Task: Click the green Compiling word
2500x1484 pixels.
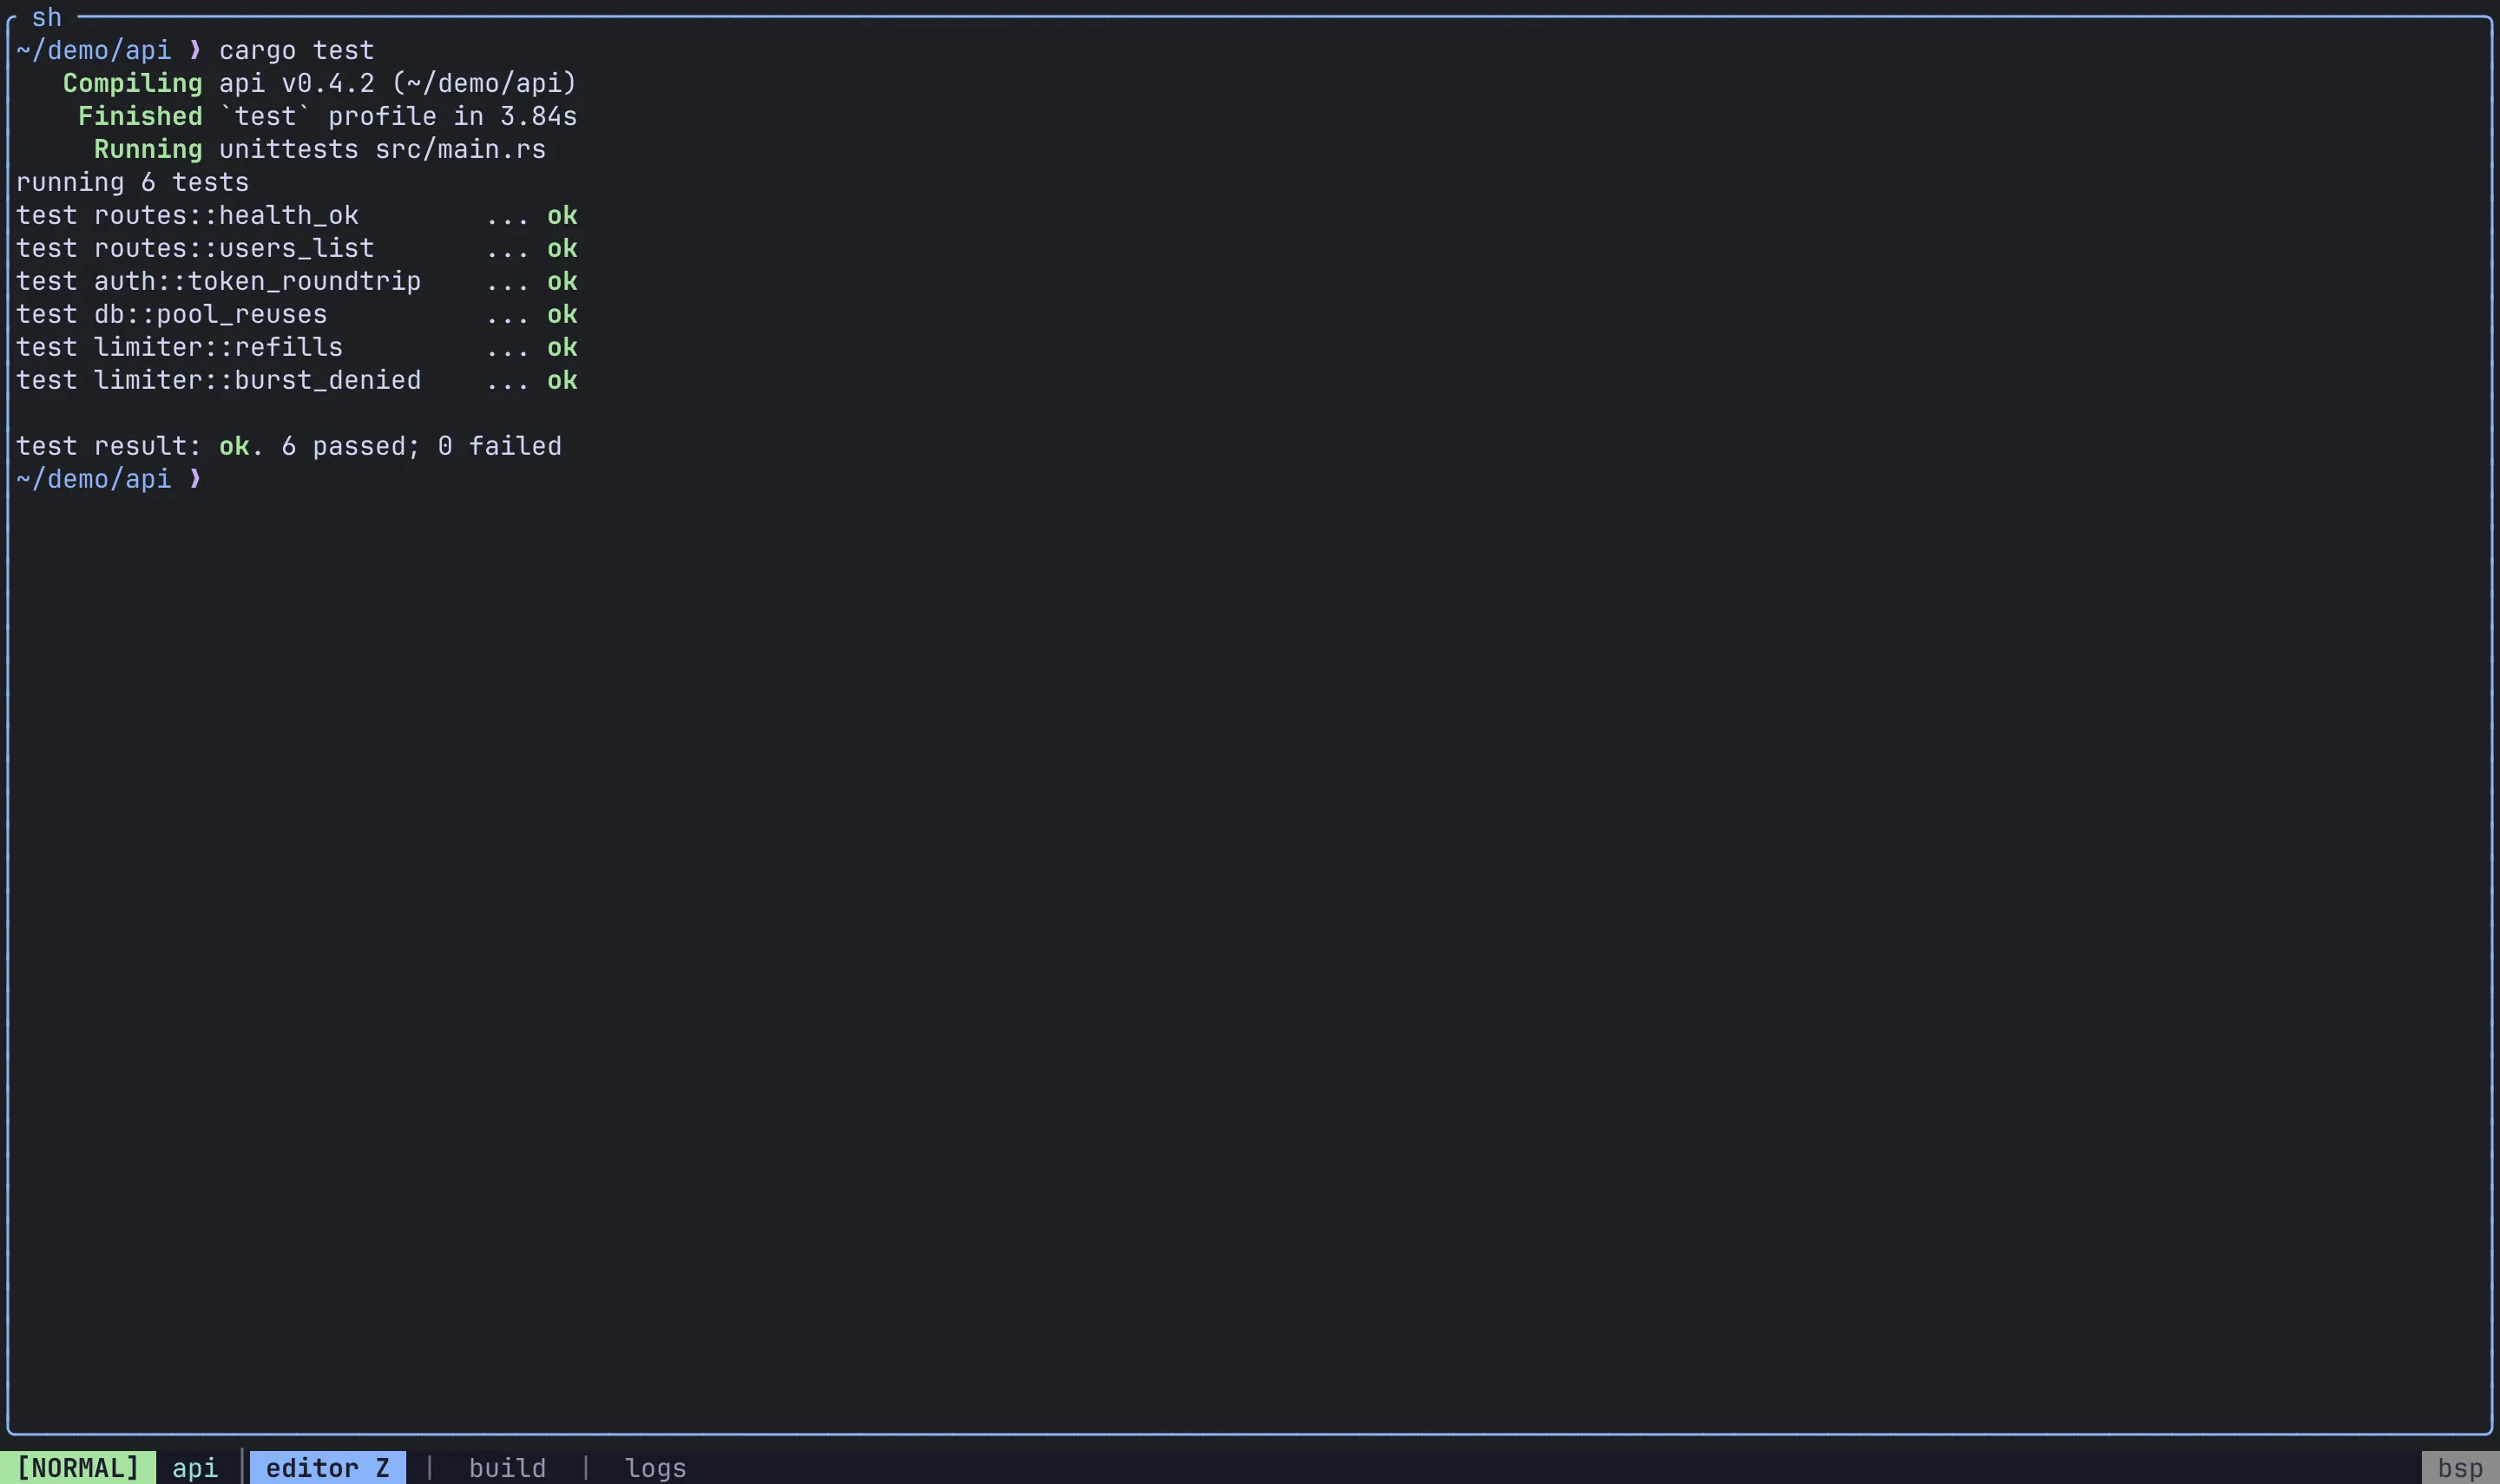Action: pyautogui.click(x=132, y=83)
